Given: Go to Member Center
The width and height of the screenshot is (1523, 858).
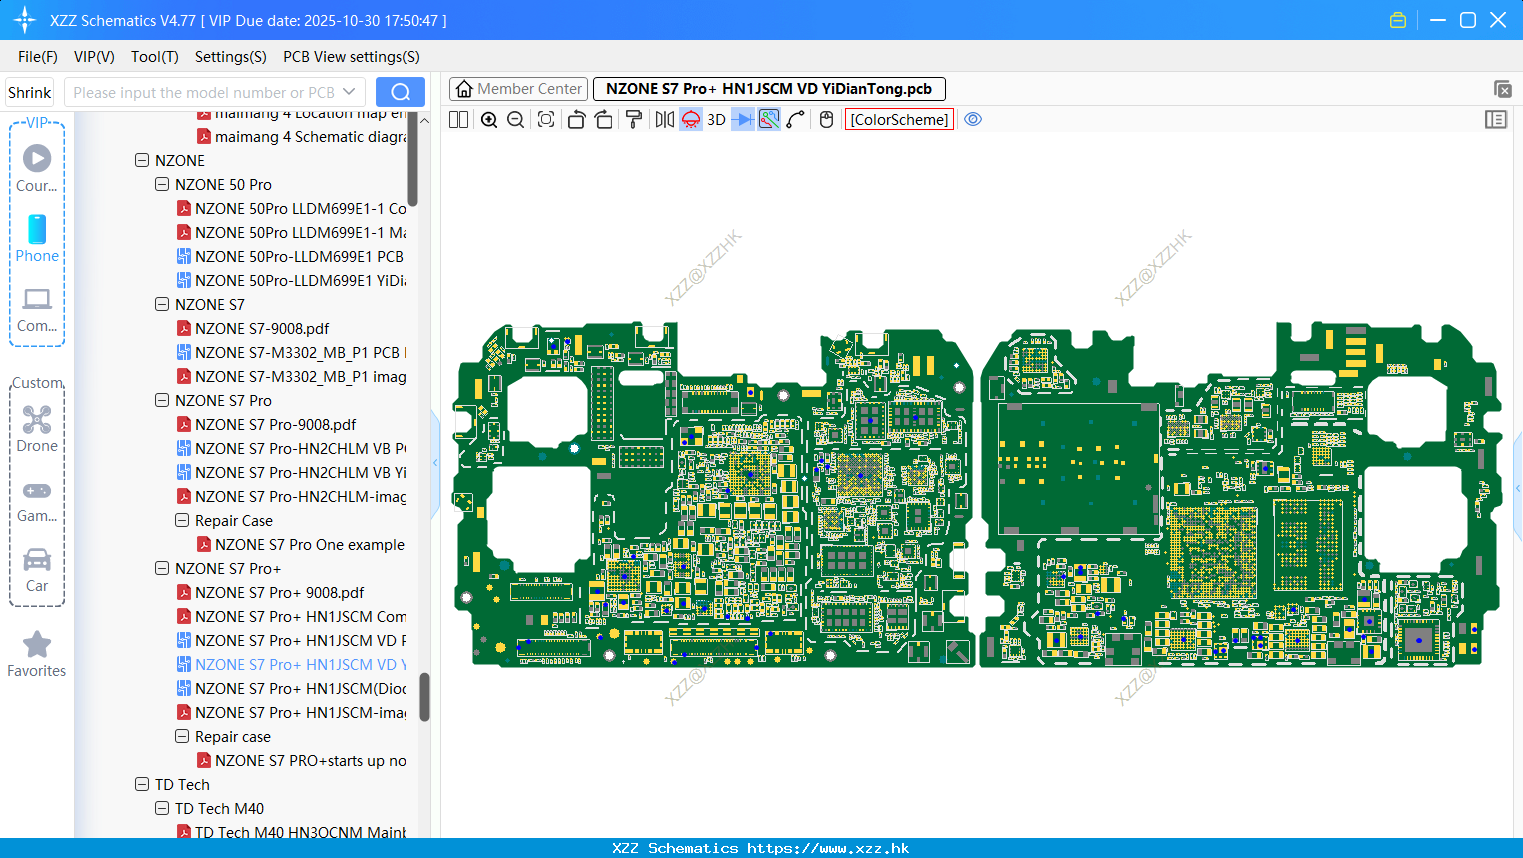Looking at the screenshot, I should tap(518, 89).
